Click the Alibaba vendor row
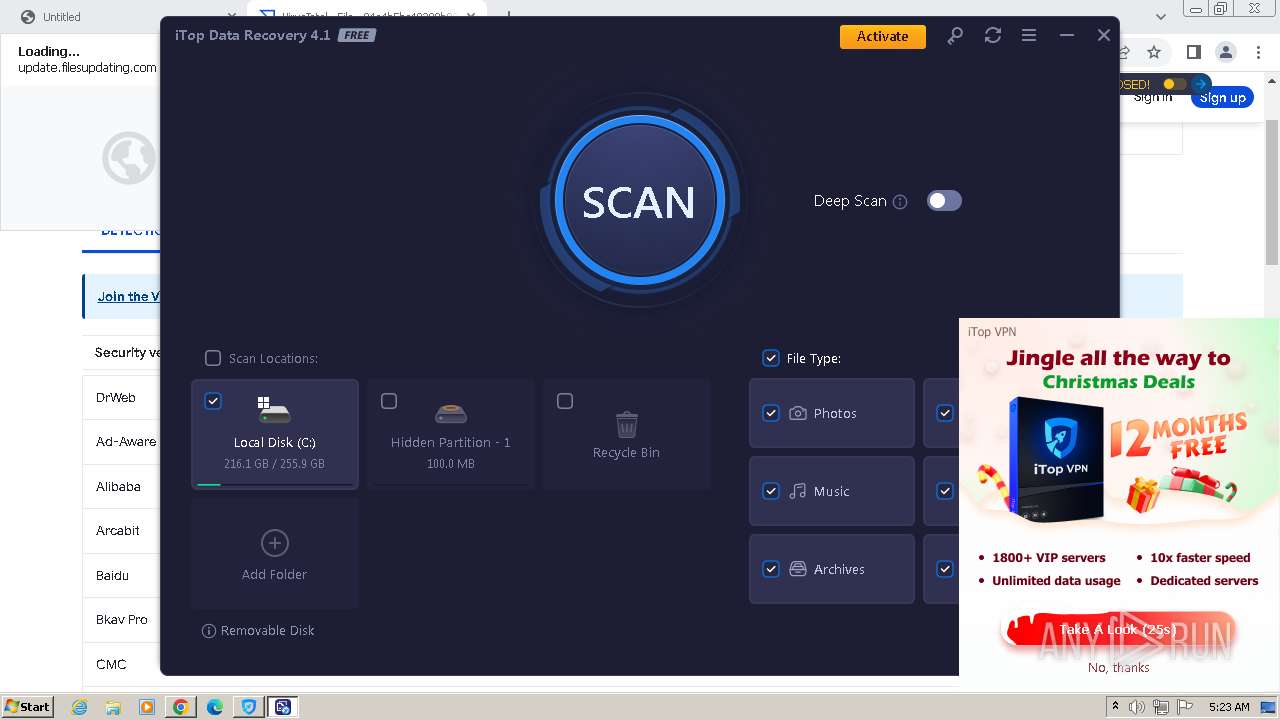This screenshot has width=1280, height=720. coord(121,486)
